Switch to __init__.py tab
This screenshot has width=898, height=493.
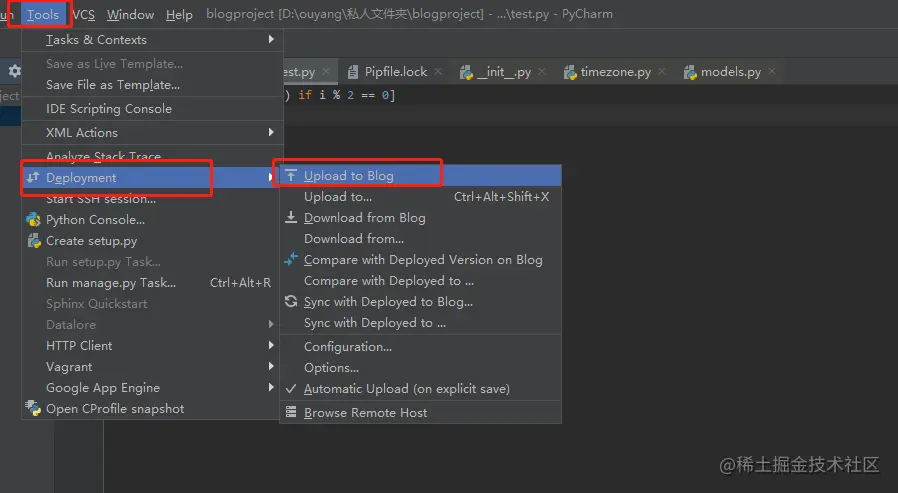(x=505, y=72)
